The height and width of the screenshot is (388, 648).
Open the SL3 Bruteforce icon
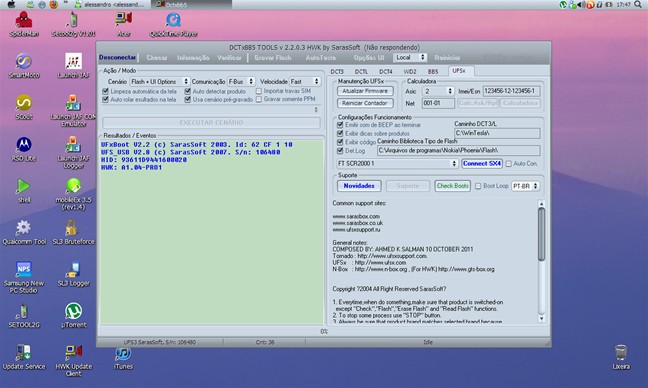click(x=73, y=233)
